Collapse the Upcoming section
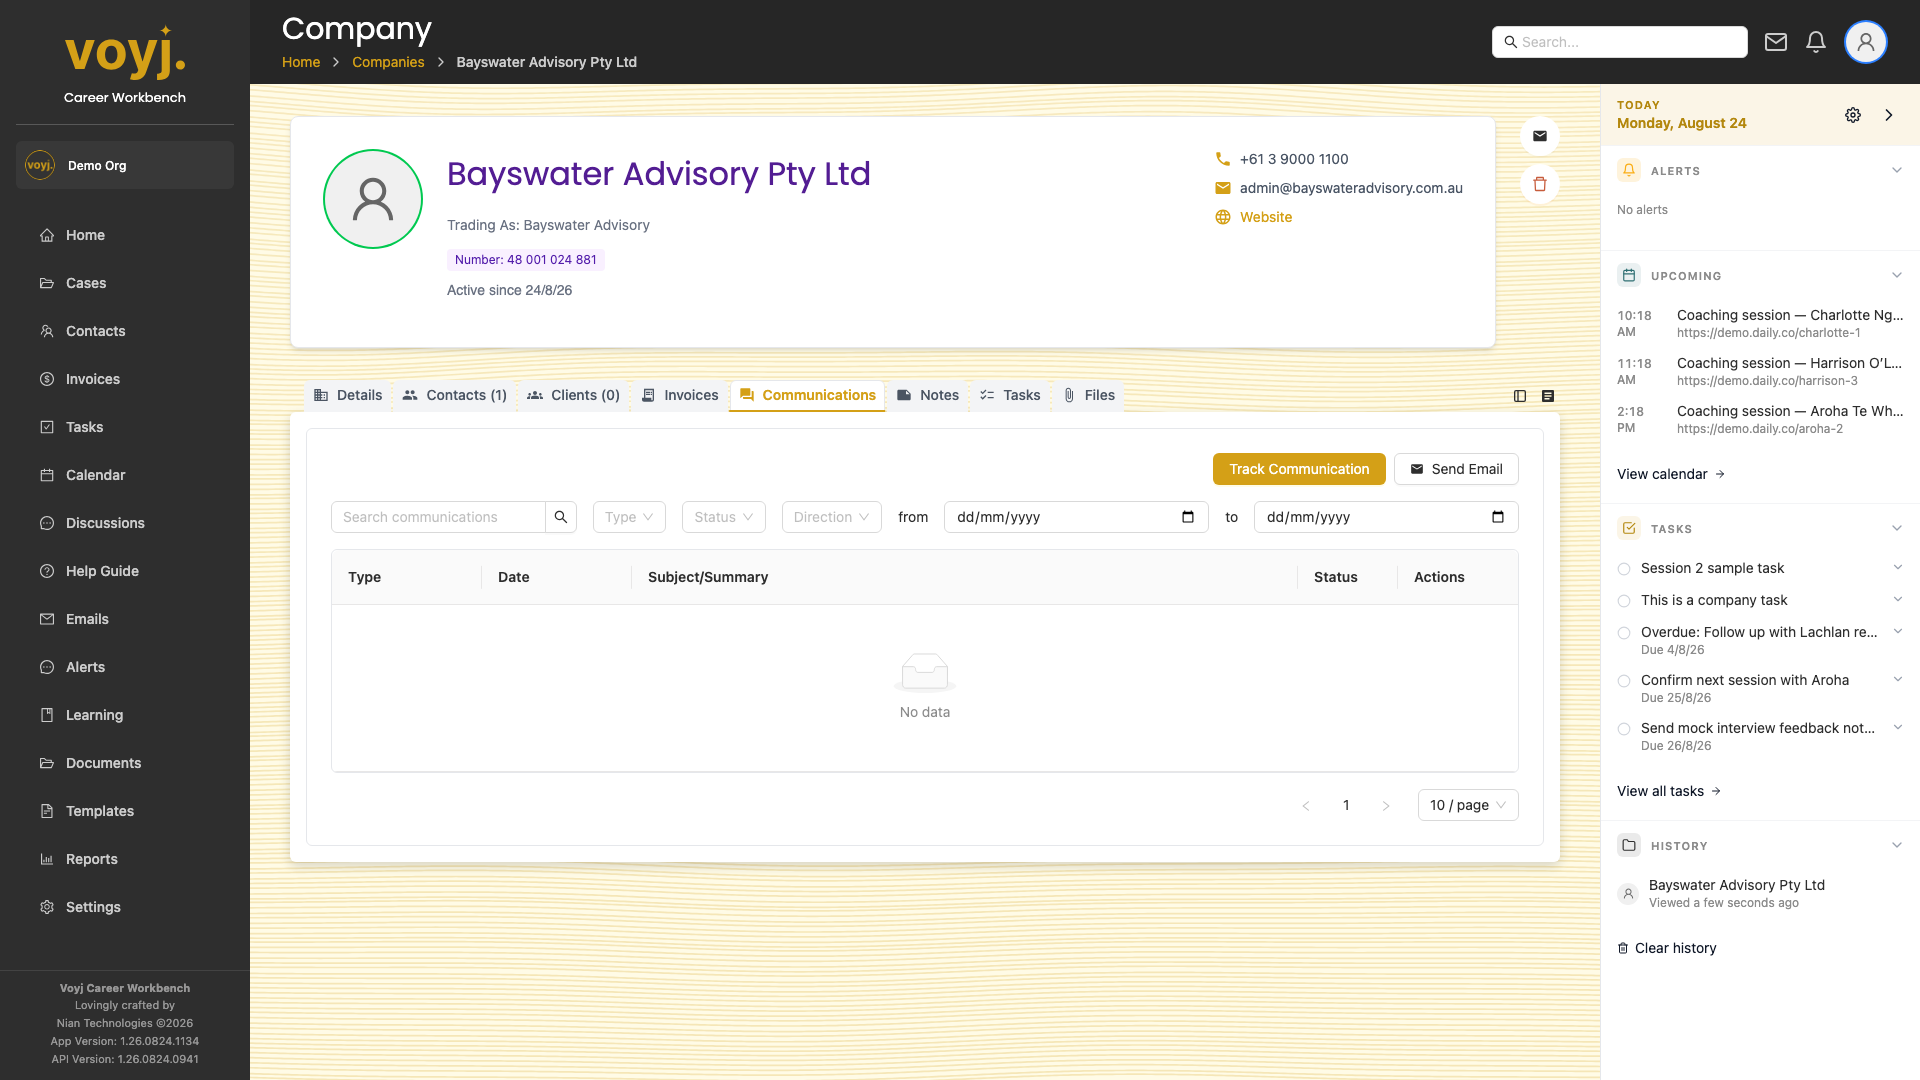1920x1080 pixels. click(x=1897, y=276)
